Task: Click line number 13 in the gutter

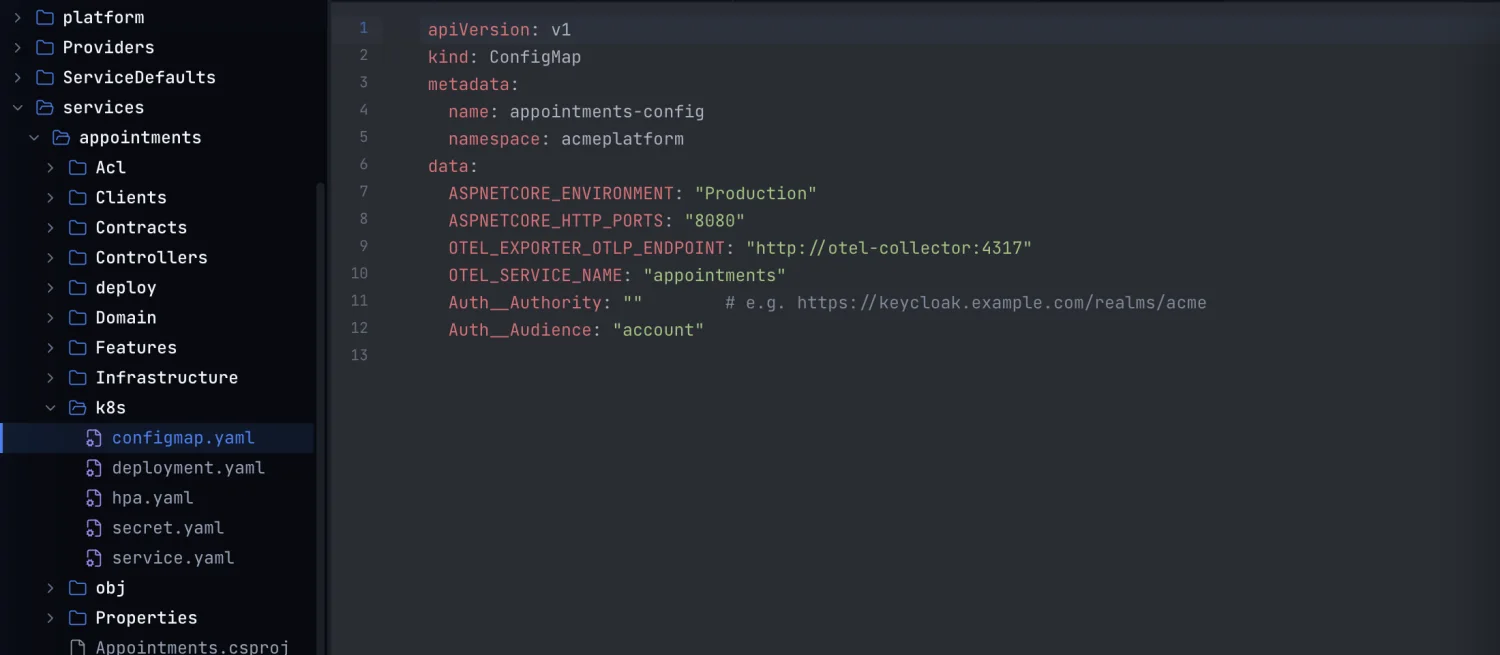Action: [359, 355]
